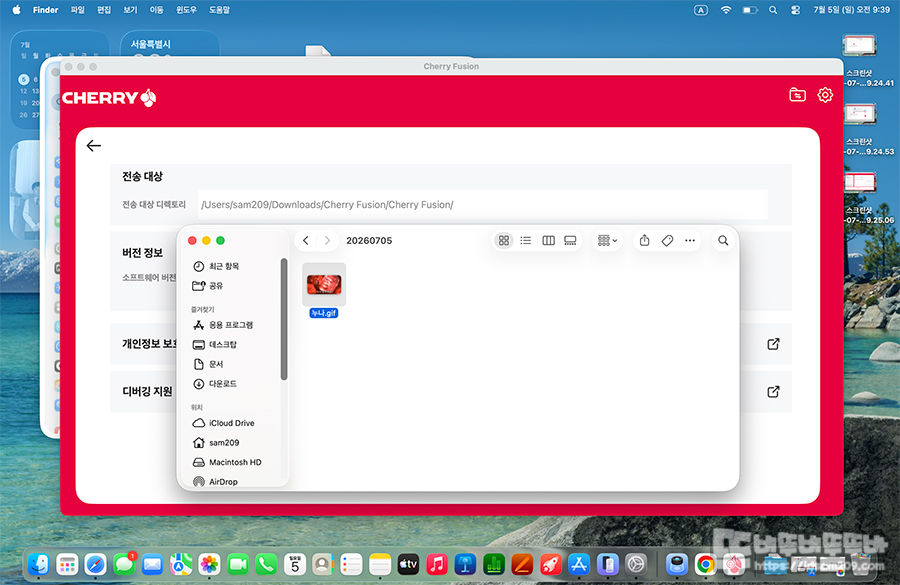Open the Cherry Fusion folder transfer icon
This screenshot has height=585, width=900.
[x=797, y=95]
